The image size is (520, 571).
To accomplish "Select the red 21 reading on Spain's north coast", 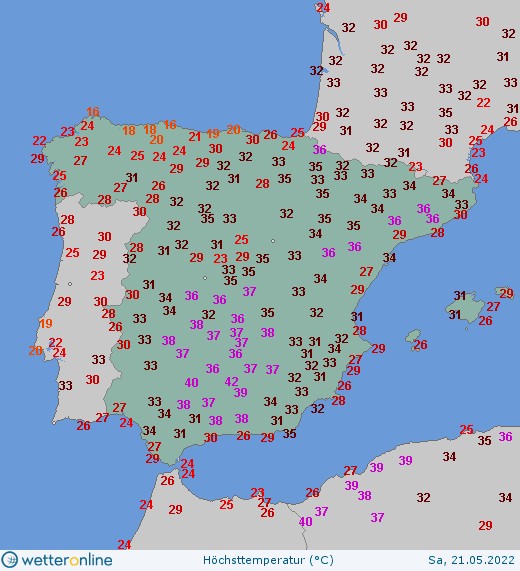I will click(x=195, y=137).
